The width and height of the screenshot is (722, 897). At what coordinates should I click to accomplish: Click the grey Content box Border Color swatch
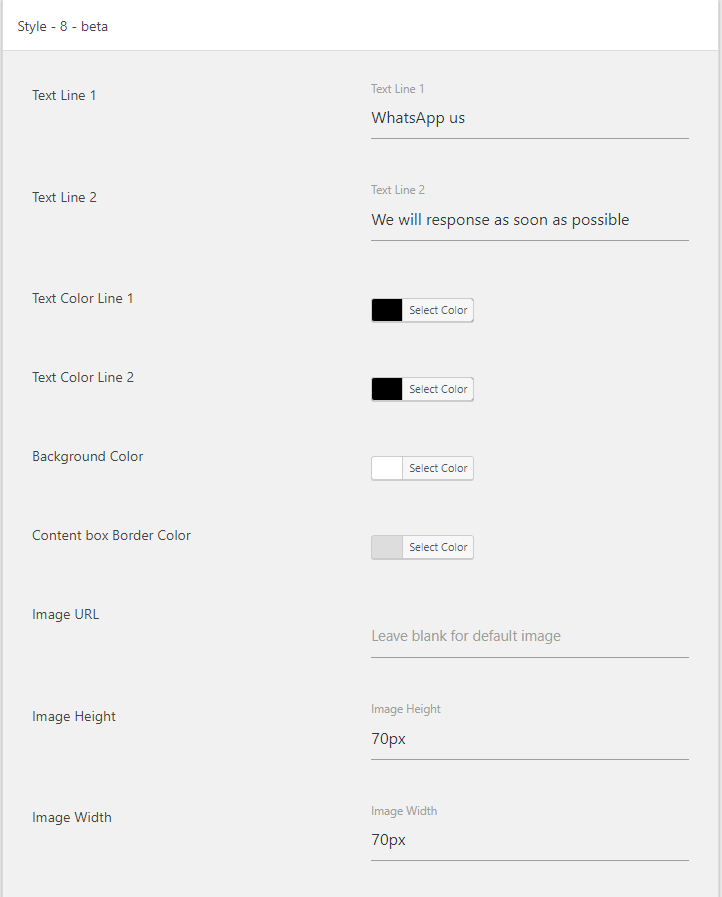387,547
